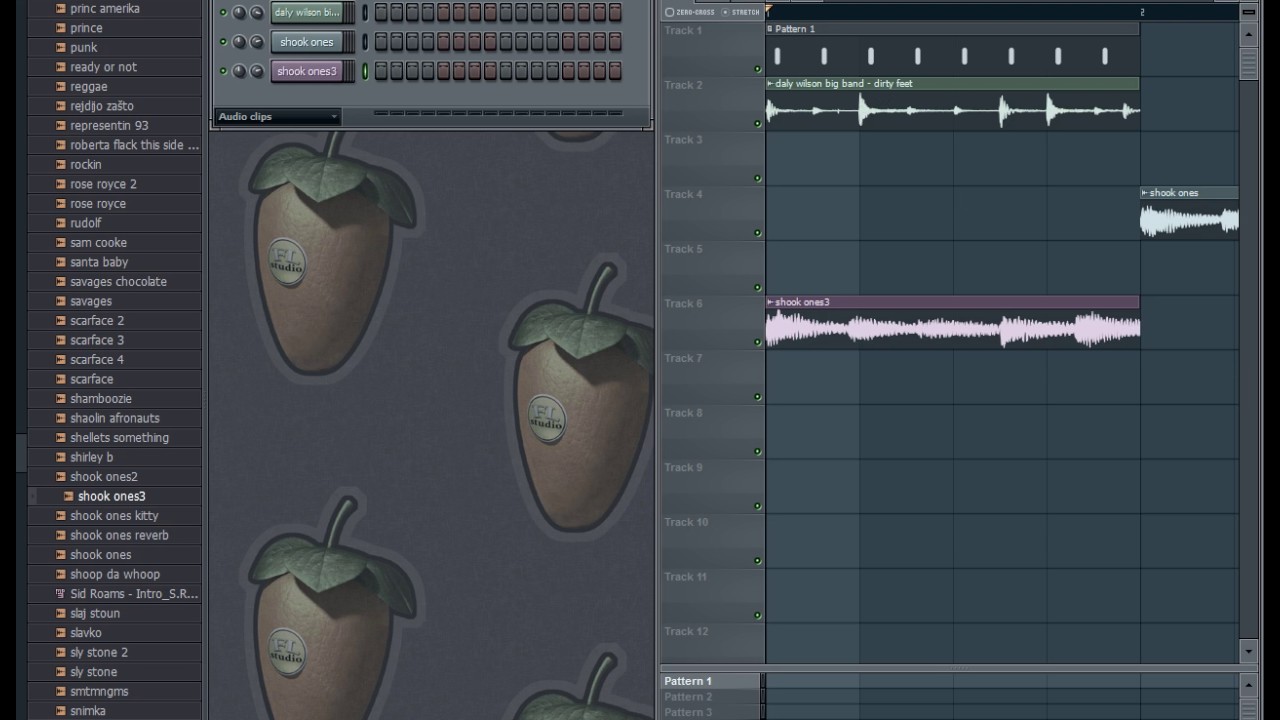
Task: Mute playlist Track 1
Action: click(x=757, y=69)
